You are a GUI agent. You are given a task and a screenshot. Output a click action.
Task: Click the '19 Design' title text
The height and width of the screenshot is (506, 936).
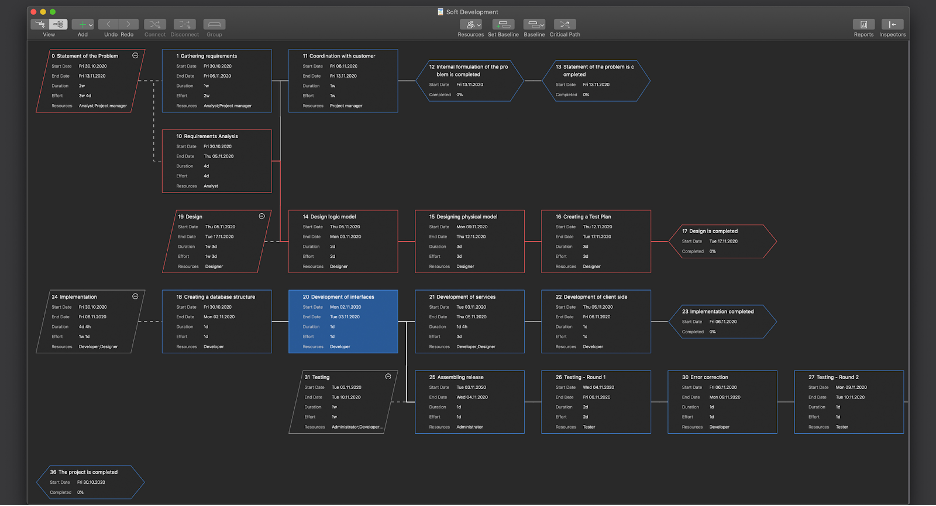click(x=190, y=217)
